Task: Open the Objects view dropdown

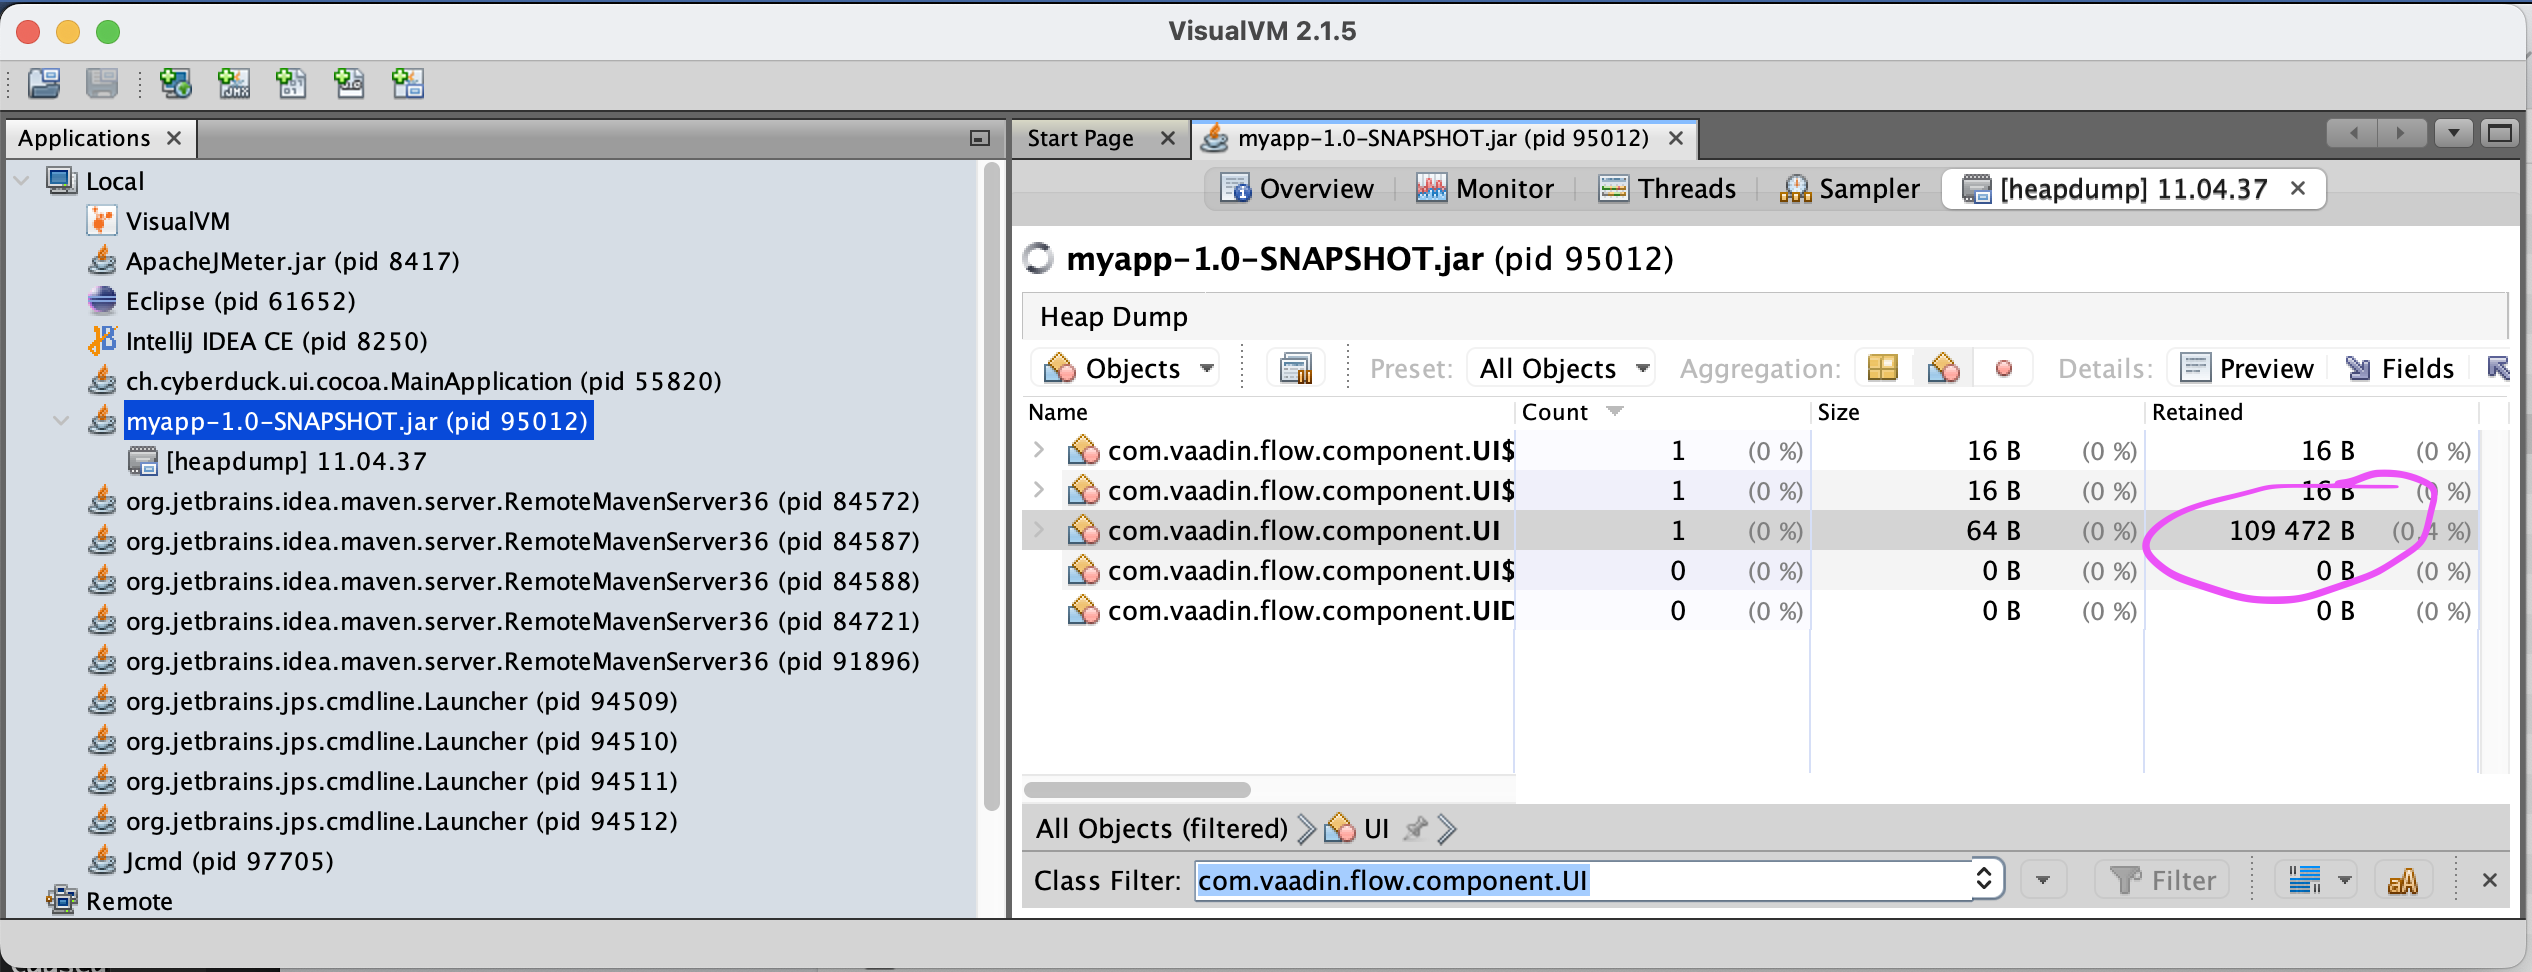Action: (1125, 367)
